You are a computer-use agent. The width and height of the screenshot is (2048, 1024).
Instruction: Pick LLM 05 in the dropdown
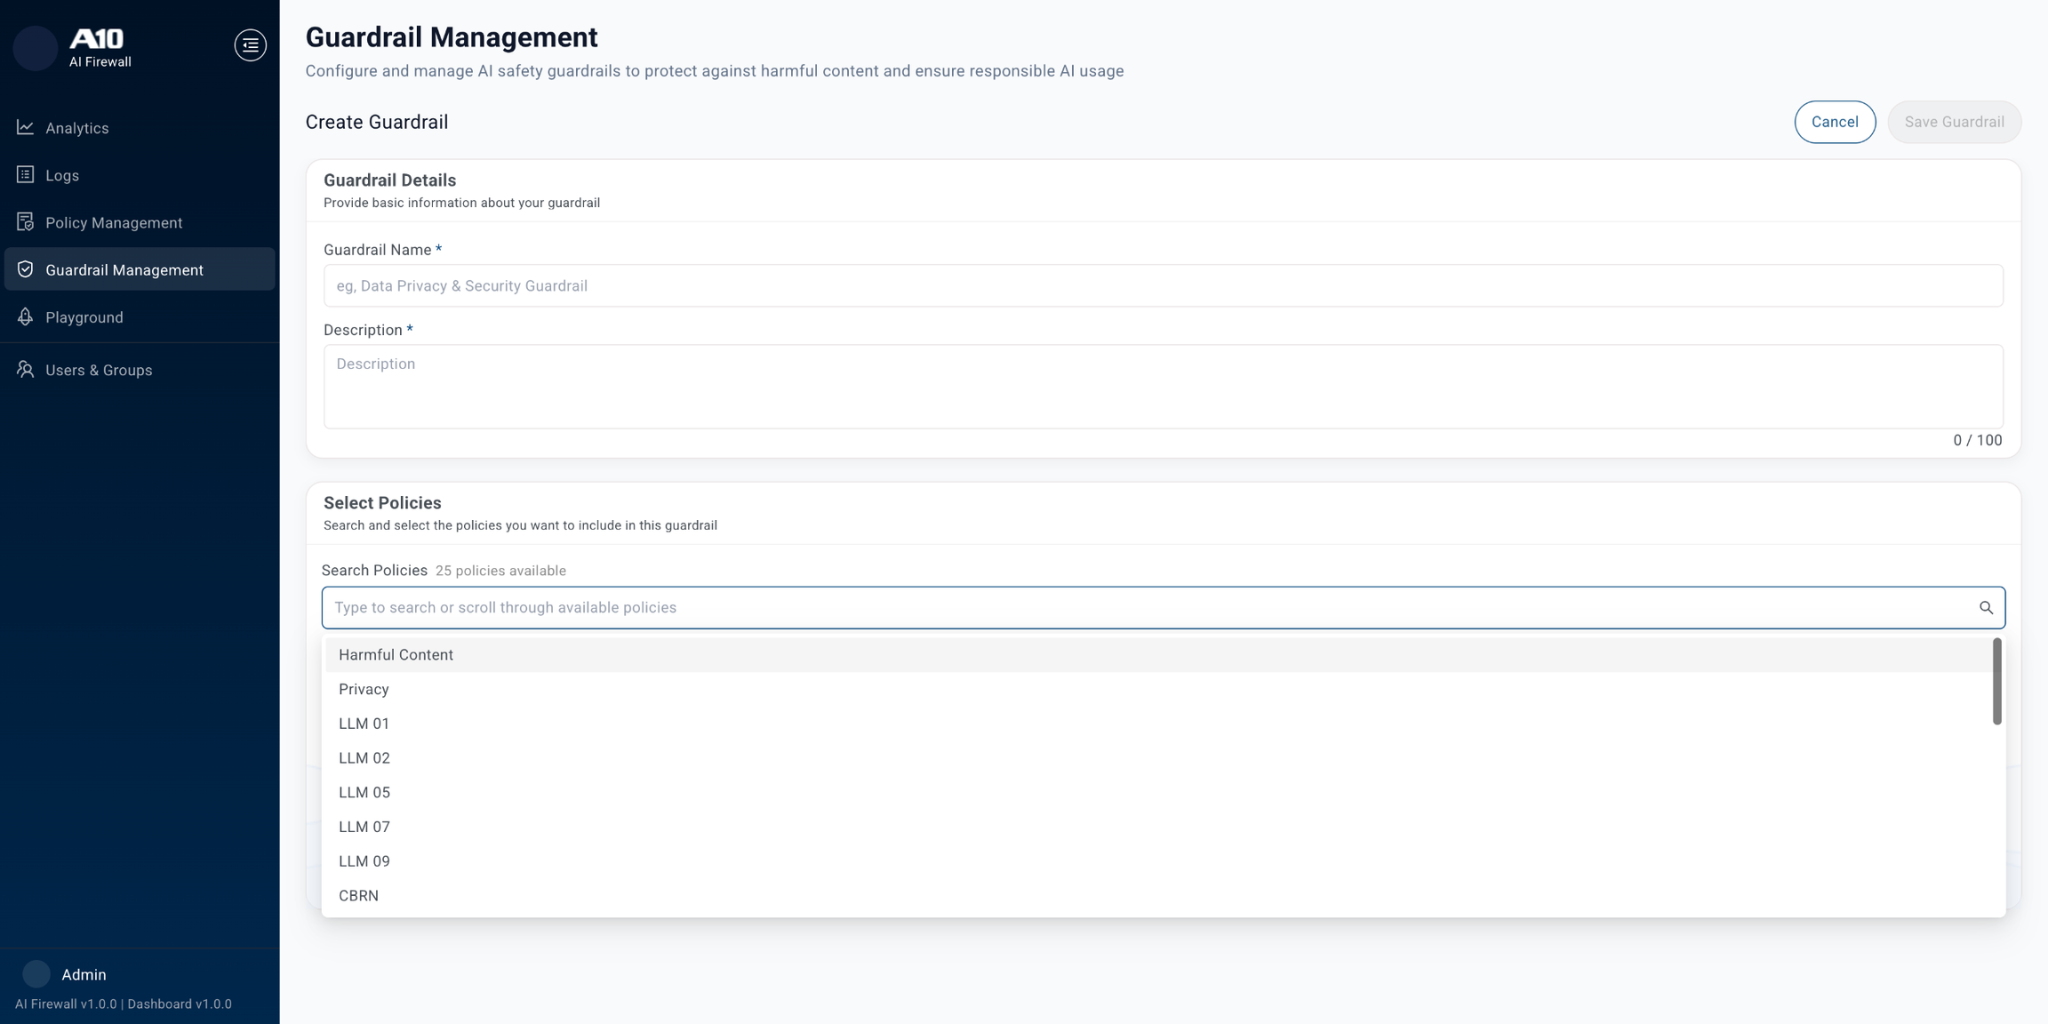(364, 792)
